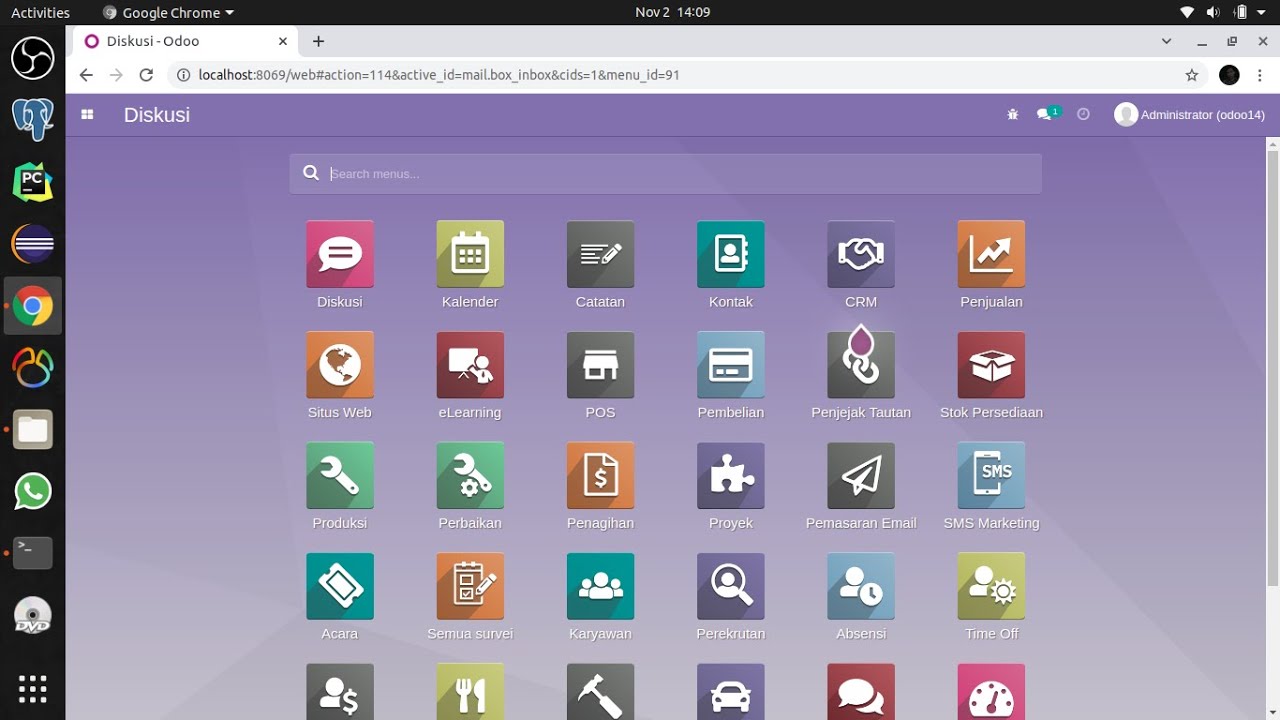Open the debug bug icon menu
1280x720 pixels.
pyautogui.click(x=1012, y=115)
